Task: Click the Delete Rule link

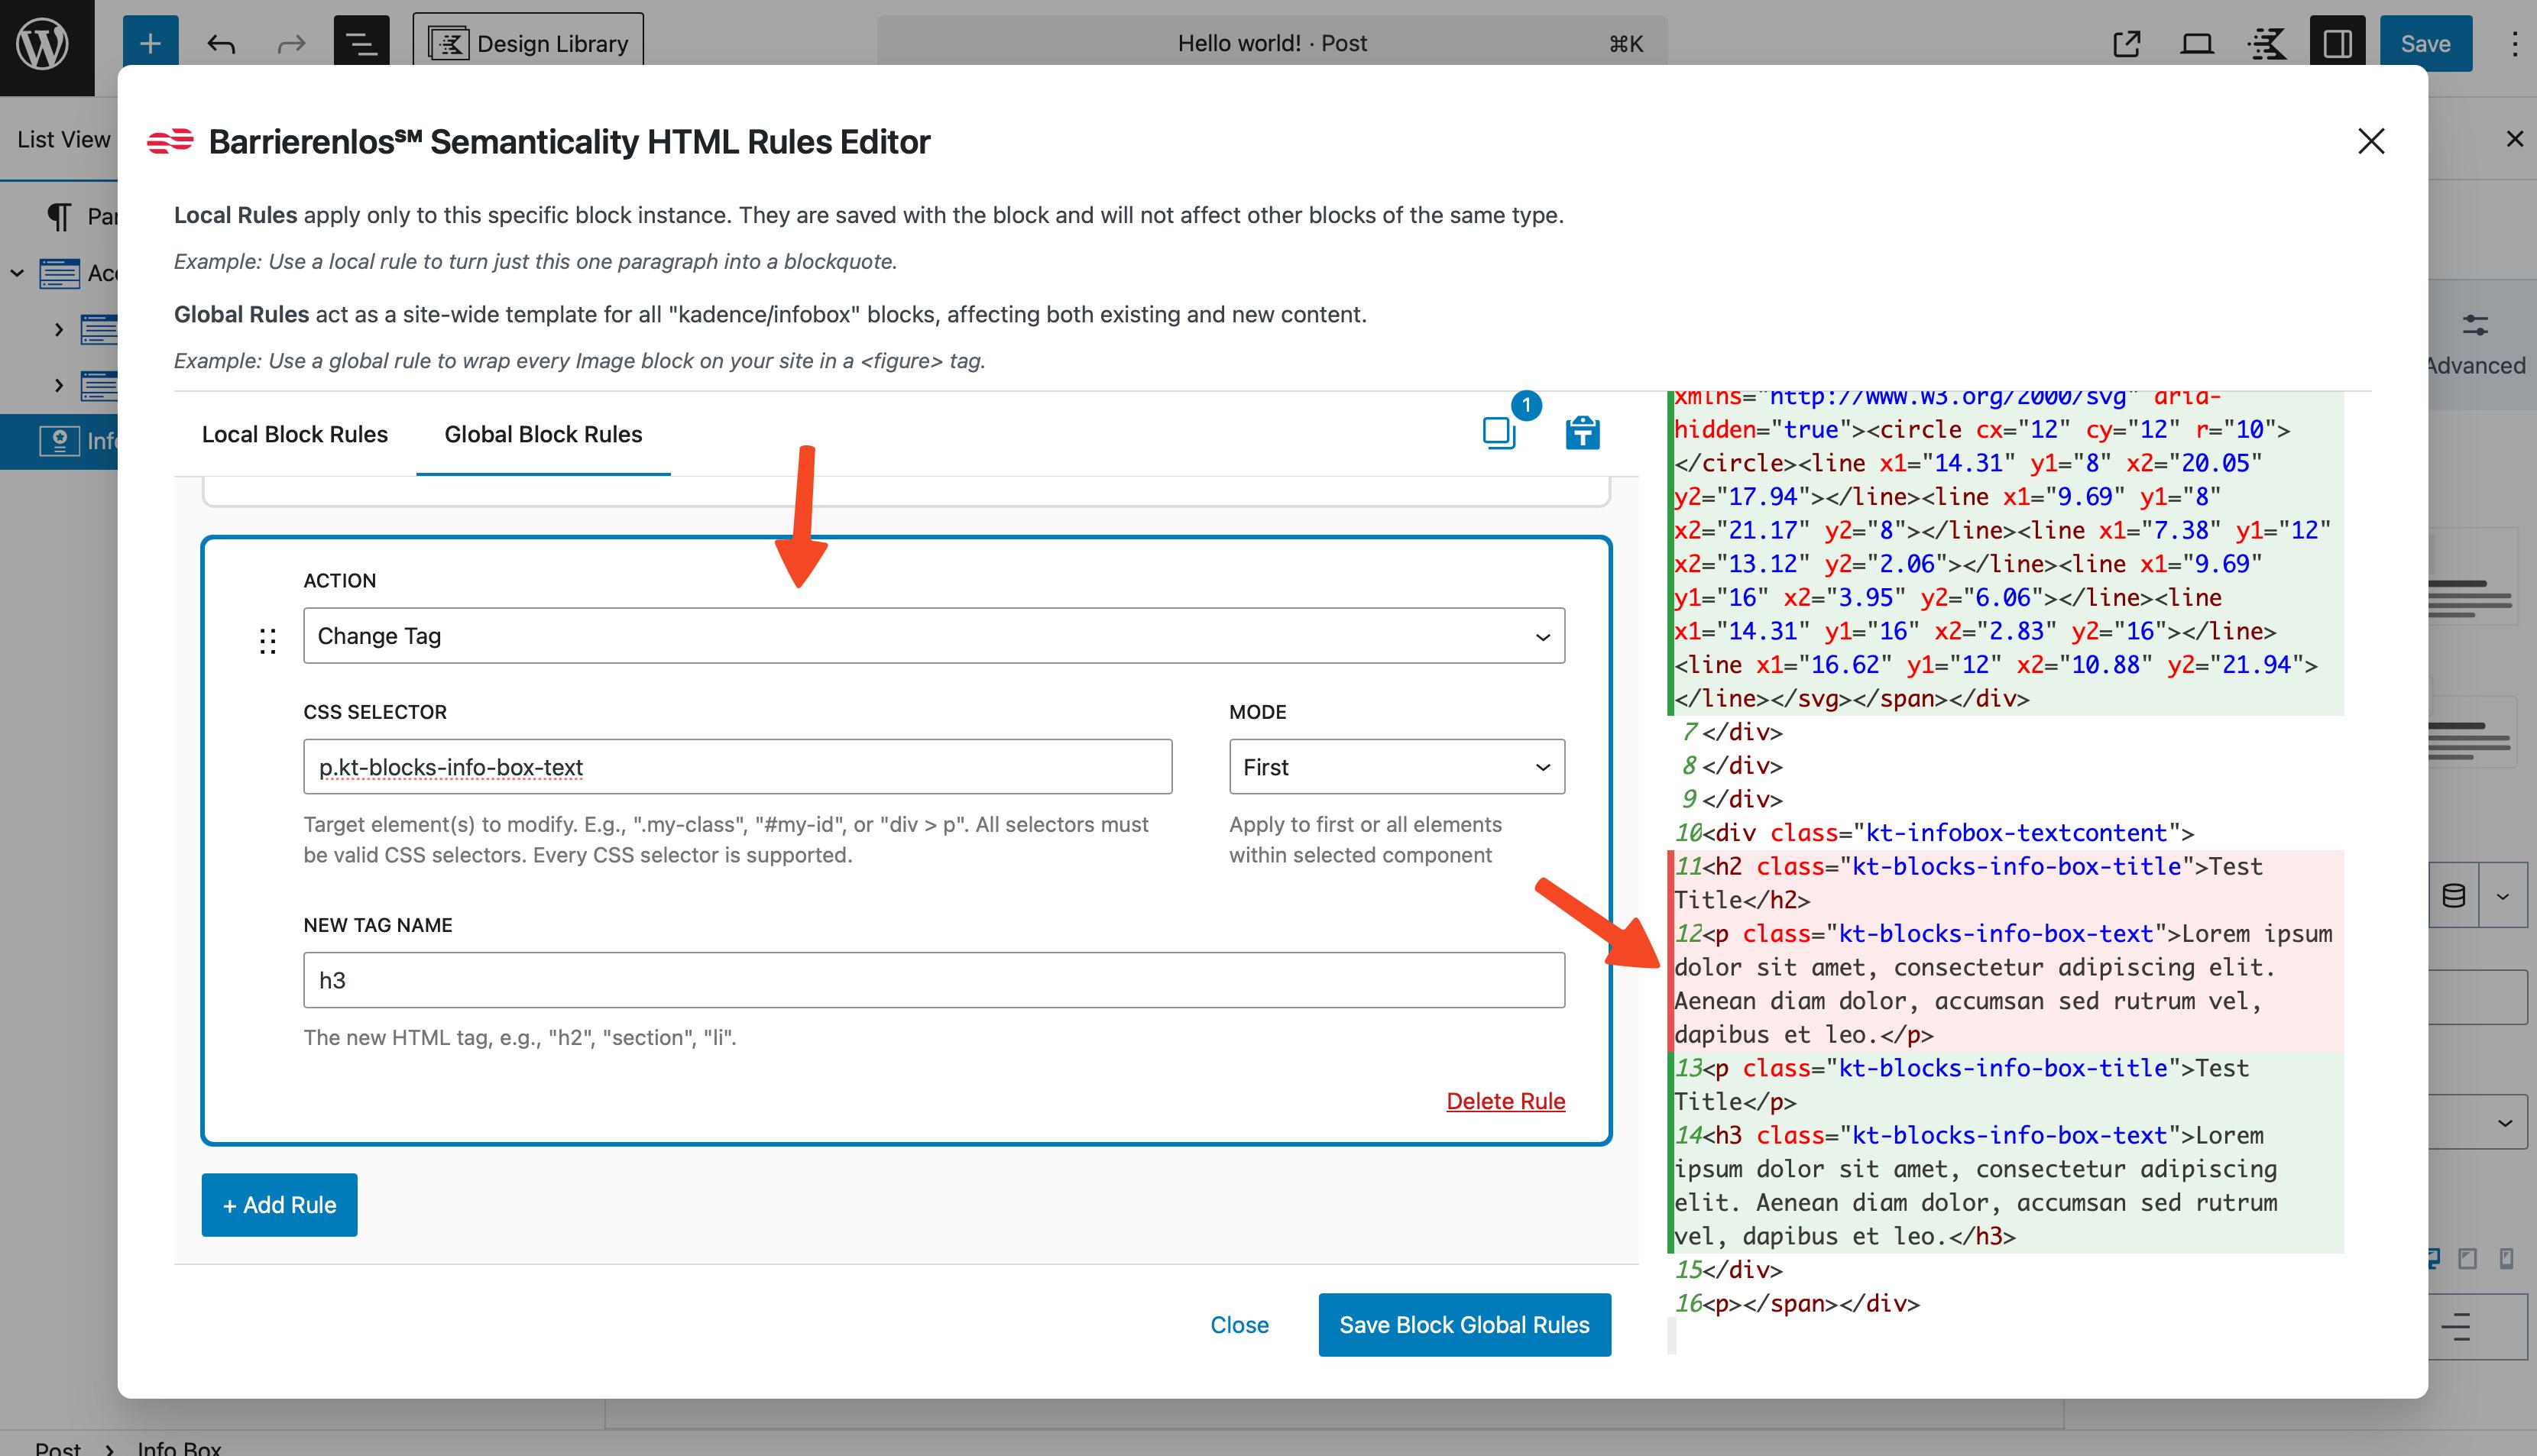Action: pyautogui.click(x=1505, y=1101)
